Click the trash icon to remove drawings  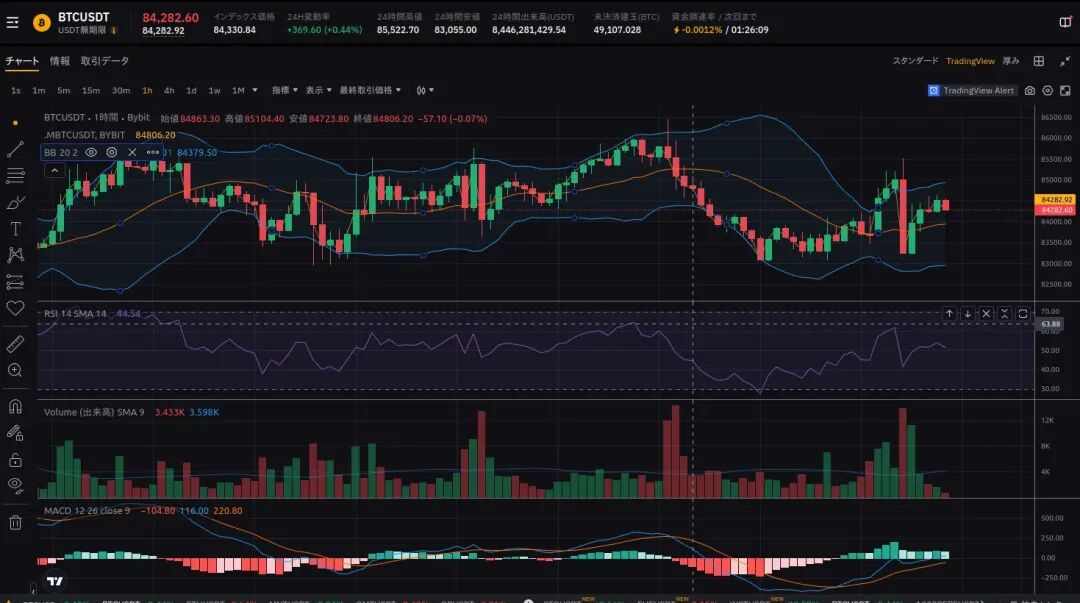pyautogui.click(x=15, y=522)
